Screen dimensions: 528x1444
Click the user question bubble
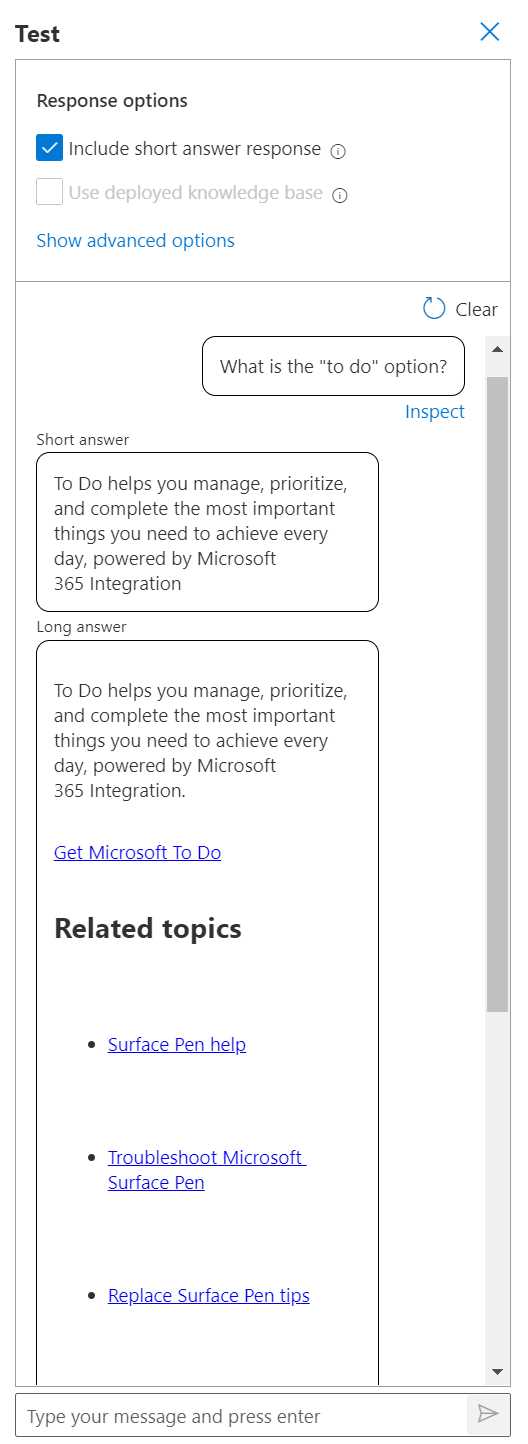click(334, 366)
